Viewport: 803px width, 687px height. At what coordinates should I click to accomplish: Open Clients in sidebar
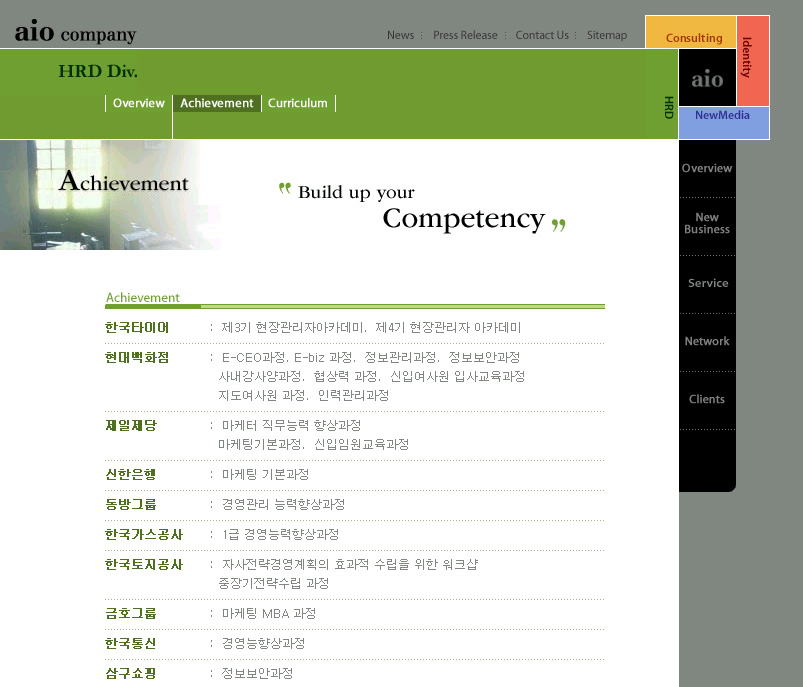point(707,399)
